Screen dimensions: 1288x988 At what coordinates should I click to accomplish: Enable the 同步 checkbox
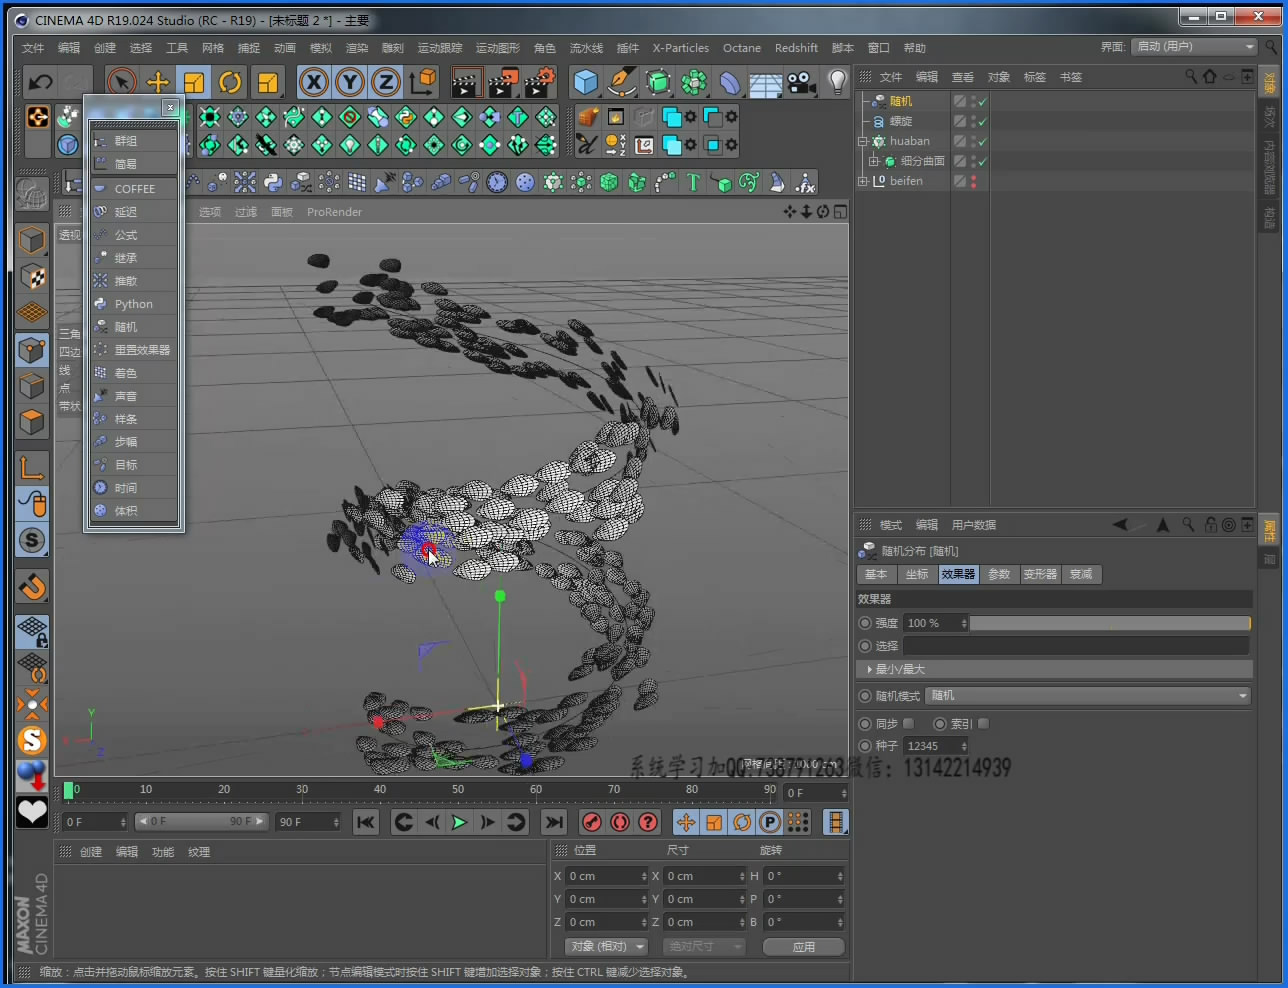coord(908,723)
